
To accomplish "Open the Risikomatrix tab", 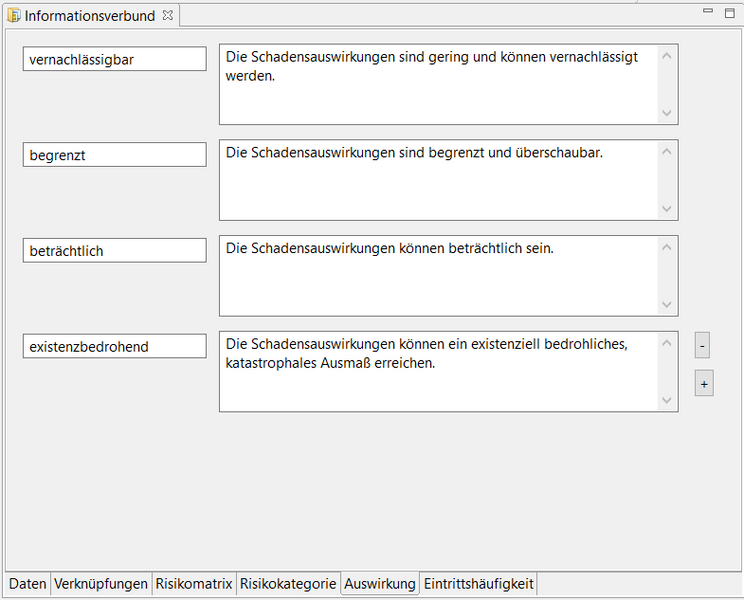I will (x=194, y=583).
